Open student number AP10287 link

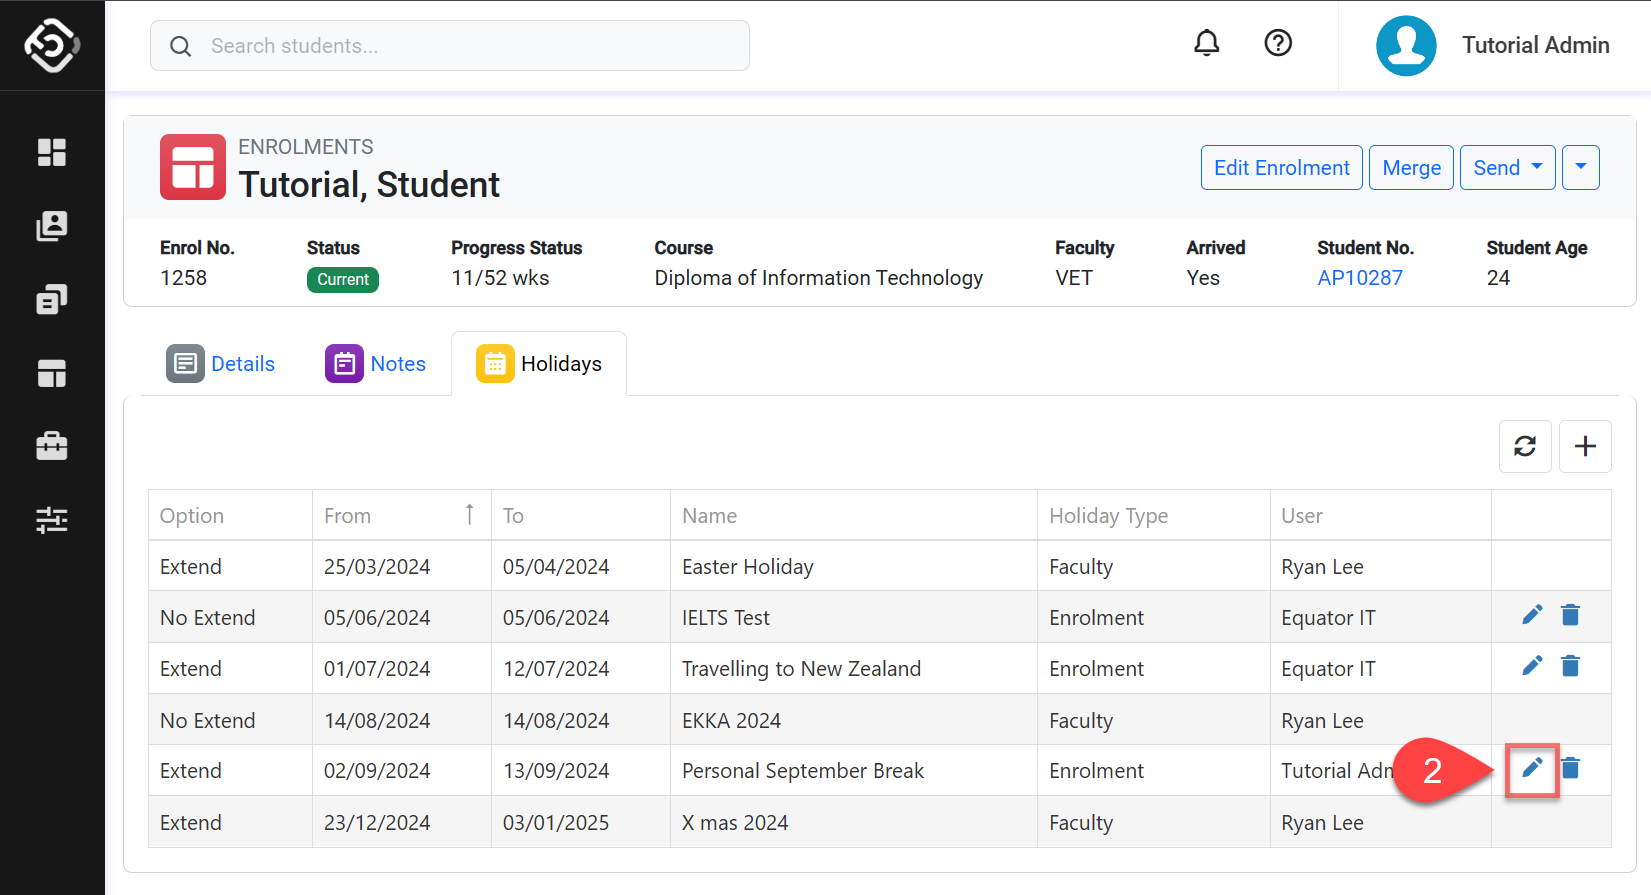1360,278
